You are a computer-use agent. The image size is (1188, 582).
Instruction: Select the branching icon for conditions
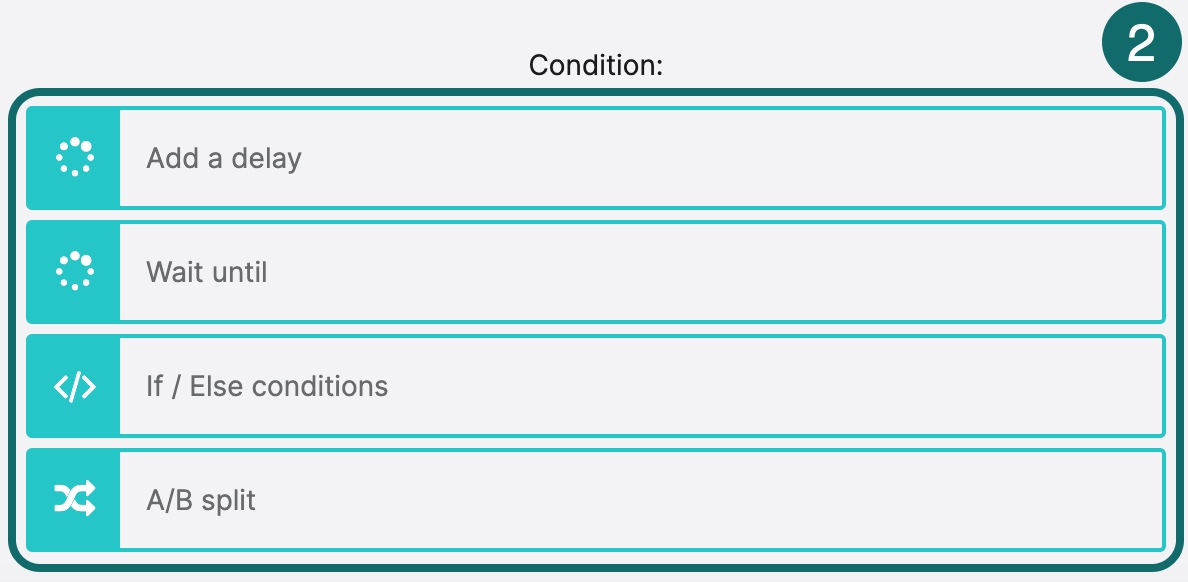[x=73, y=385]
